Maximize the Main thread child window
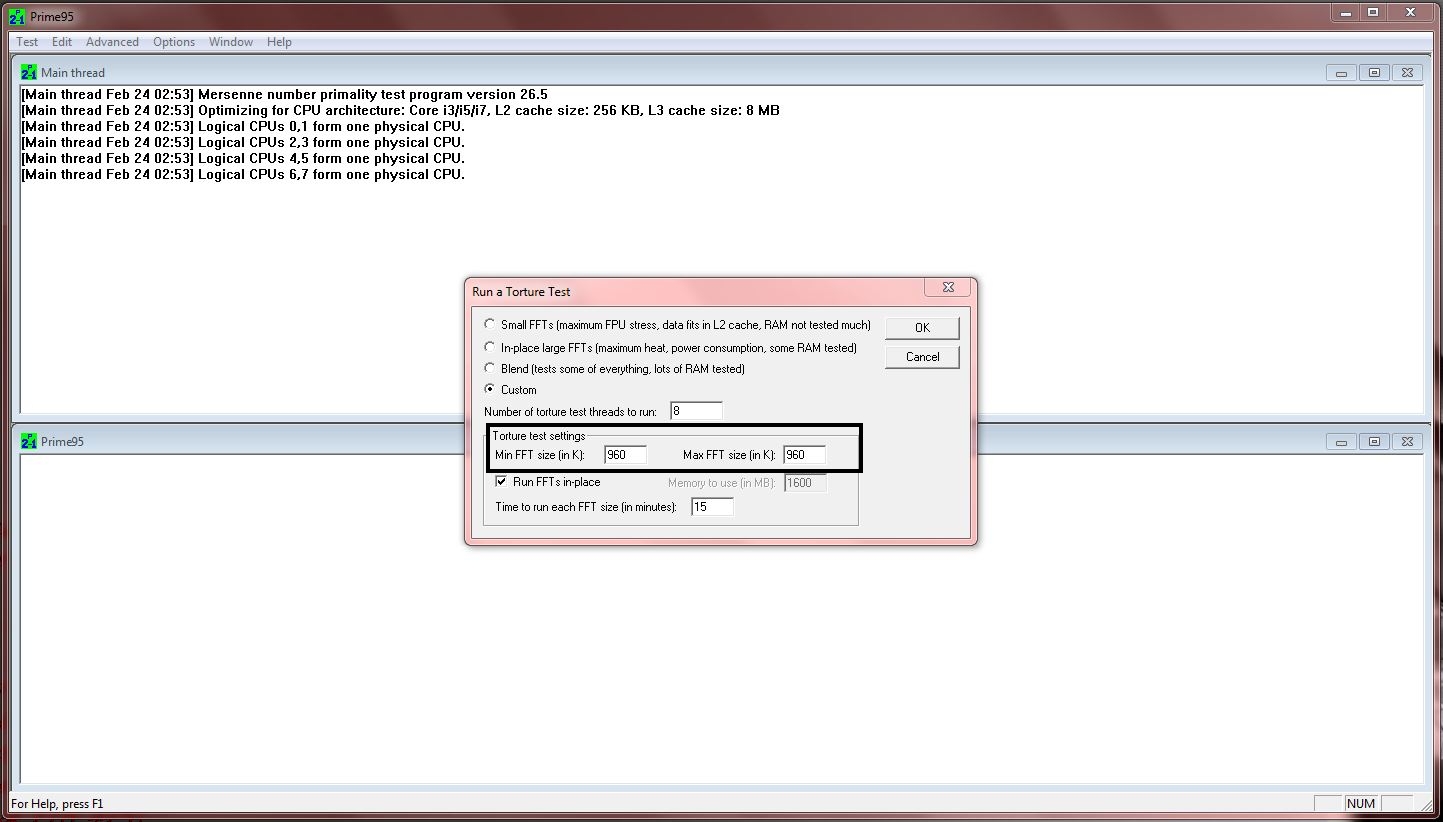Screen dimensions: 1443x822 pos(1374,73)
